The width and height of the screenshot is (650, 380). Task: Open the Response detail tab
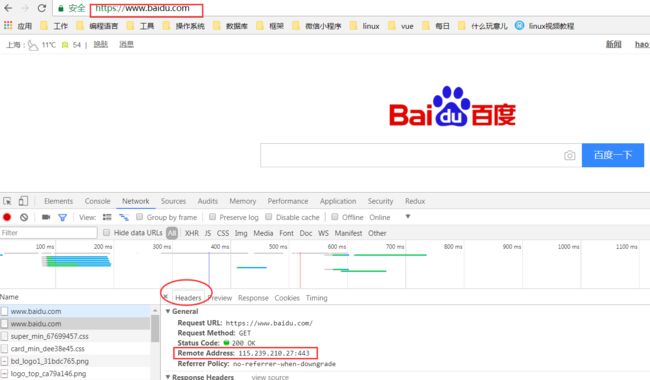(253, 298)
